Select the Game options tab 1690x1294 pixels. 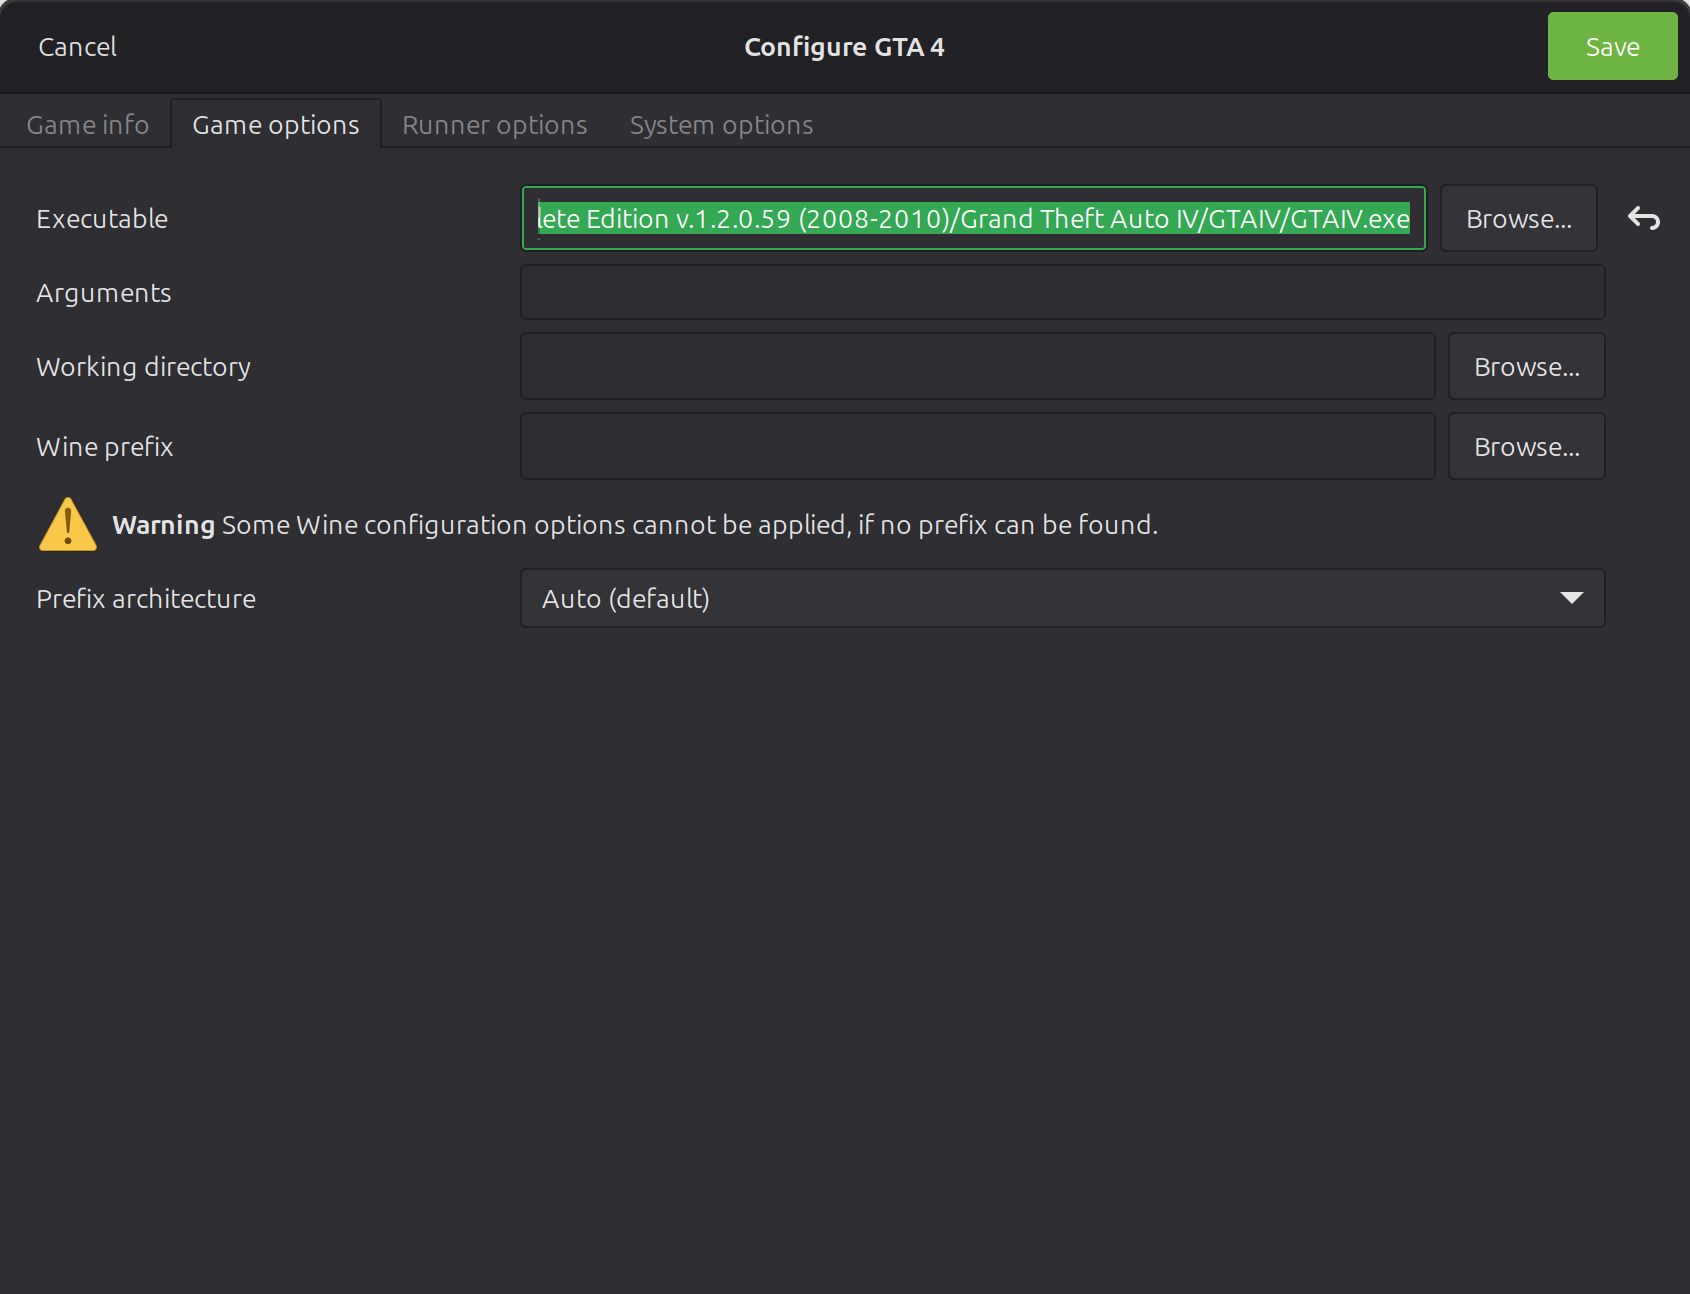(276, 125)
